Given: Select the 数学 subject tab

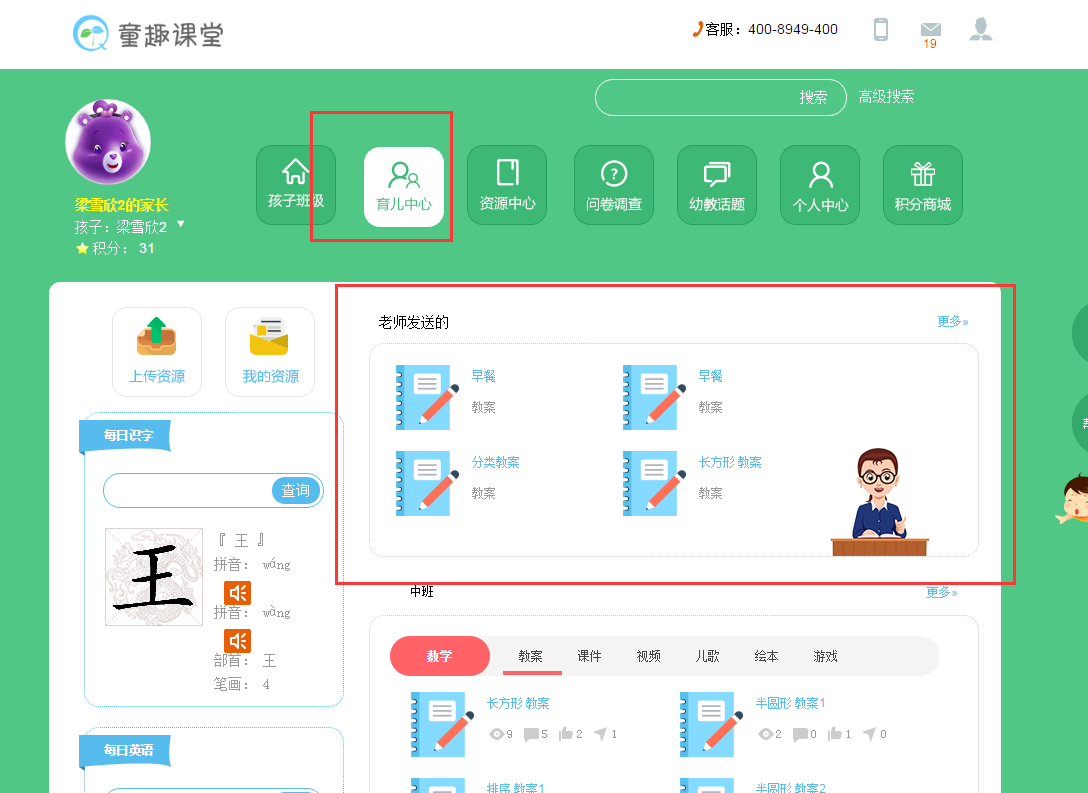Looking at the screenshot, I should coord(440,656).
